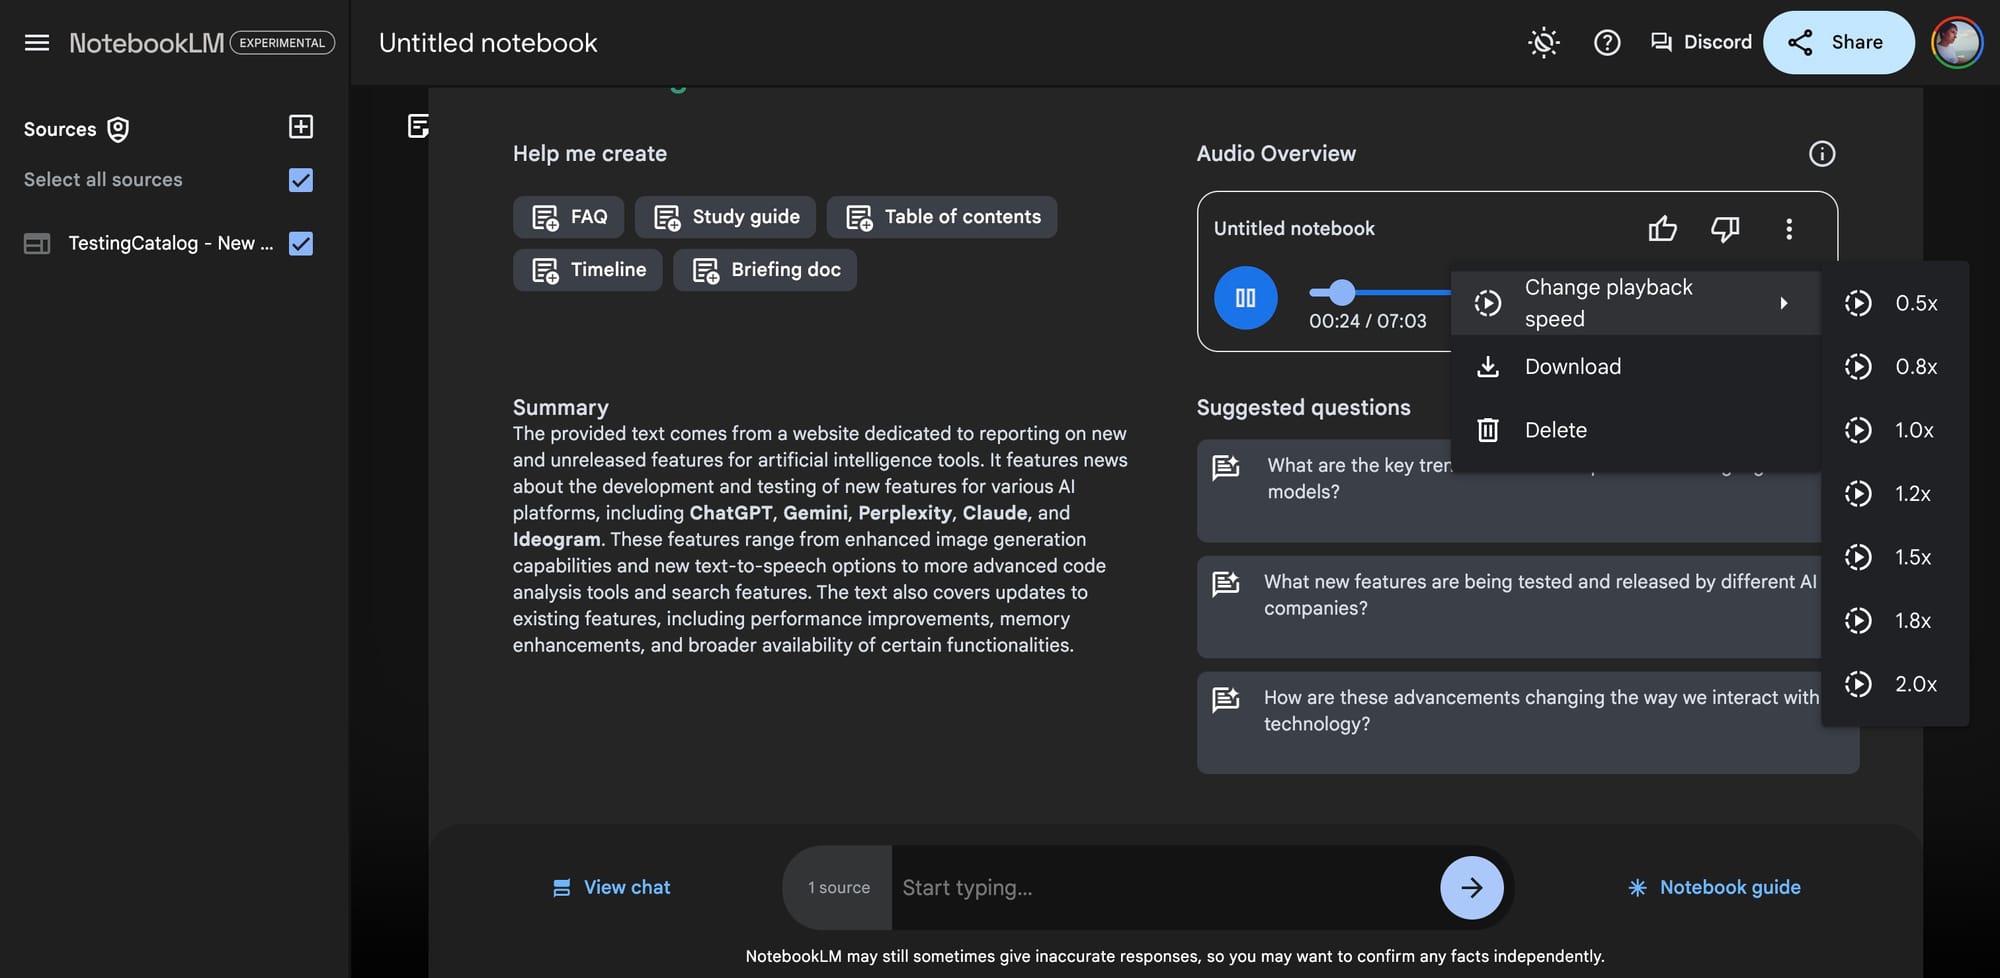This screenshot has width=2000, height=978.
Task: Click the notes panel icon
Action: pos(418,126)
